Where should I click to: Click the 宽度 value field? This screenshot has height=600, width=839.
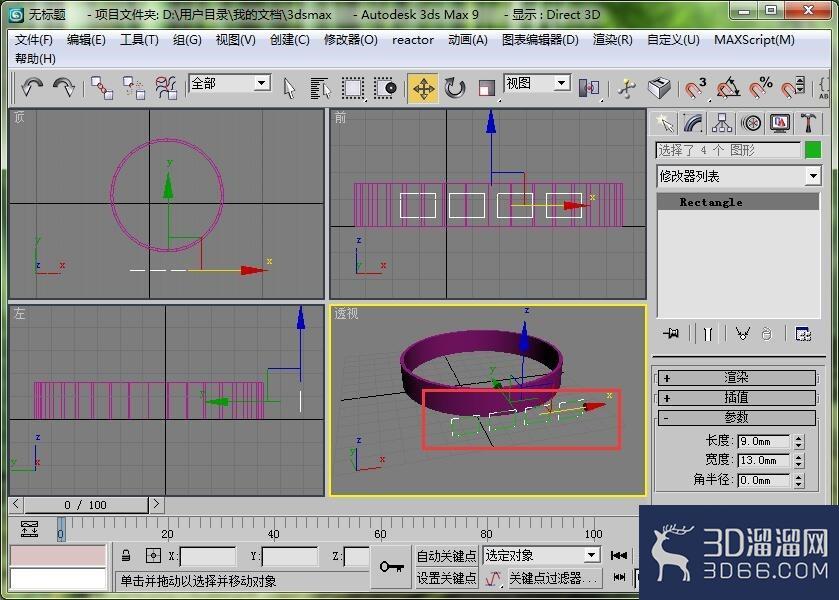pos(764,460)
